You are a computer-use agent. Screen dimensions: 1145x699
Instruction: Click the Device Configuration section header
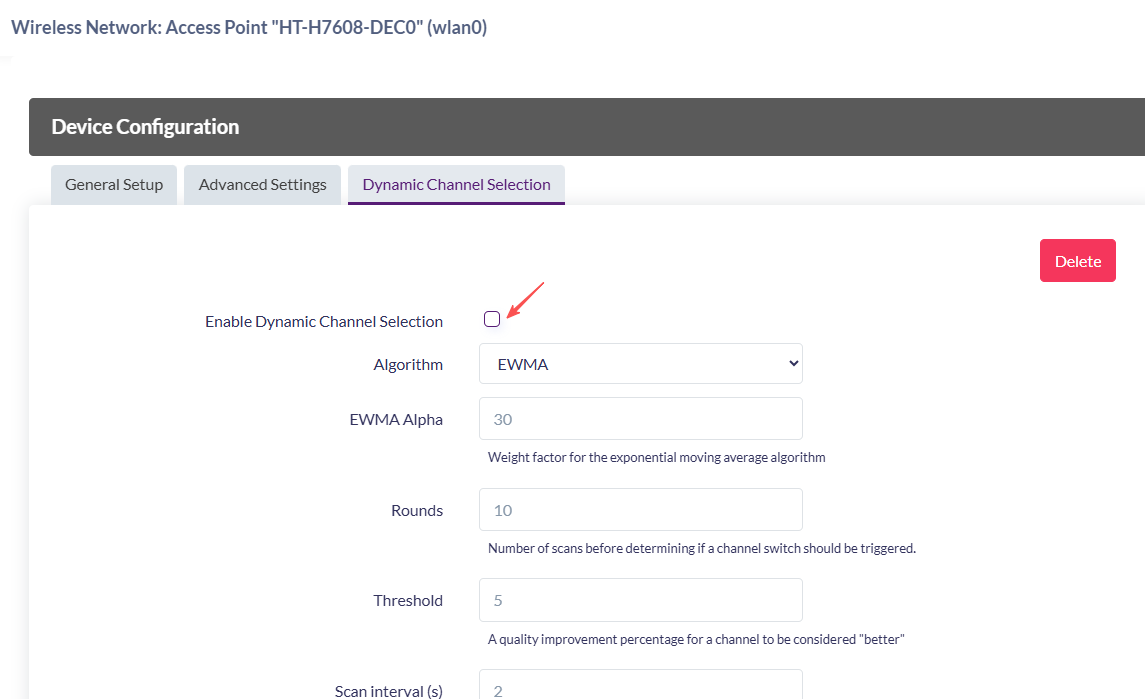pos(145,127)
